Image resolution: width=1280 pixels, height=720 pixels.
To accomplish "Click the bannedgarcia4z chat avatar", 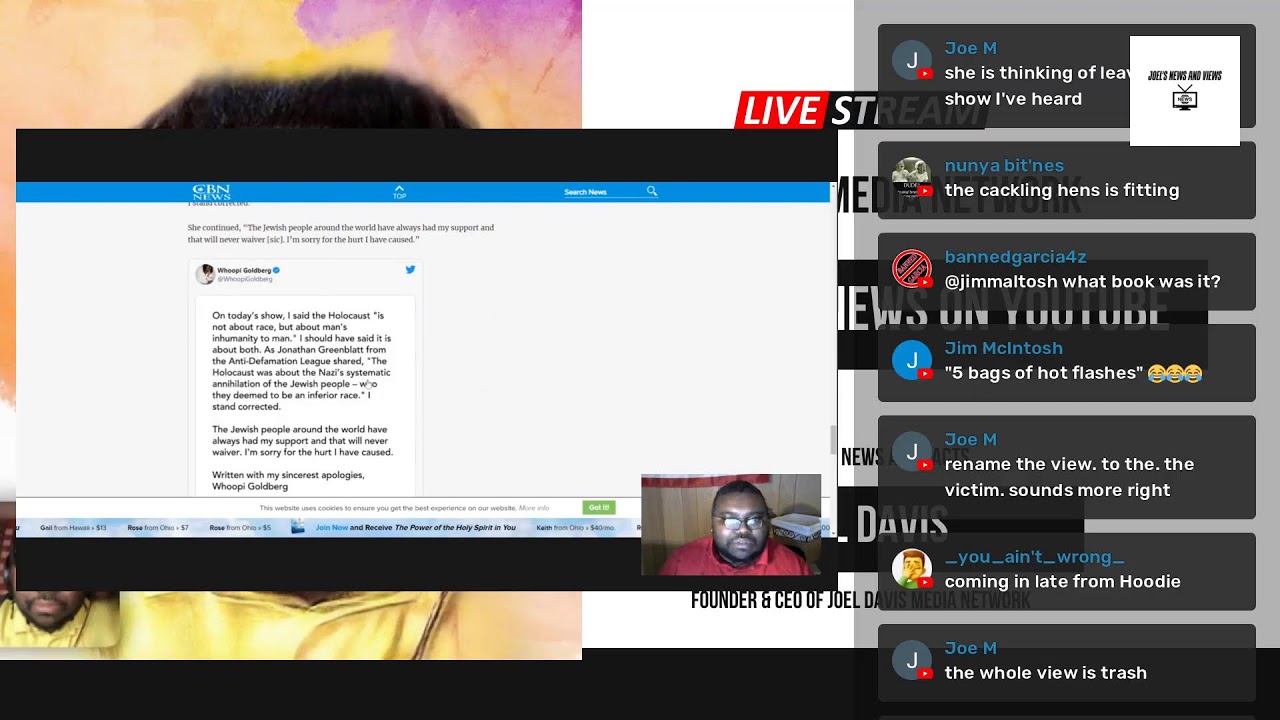I will point(912,269).
